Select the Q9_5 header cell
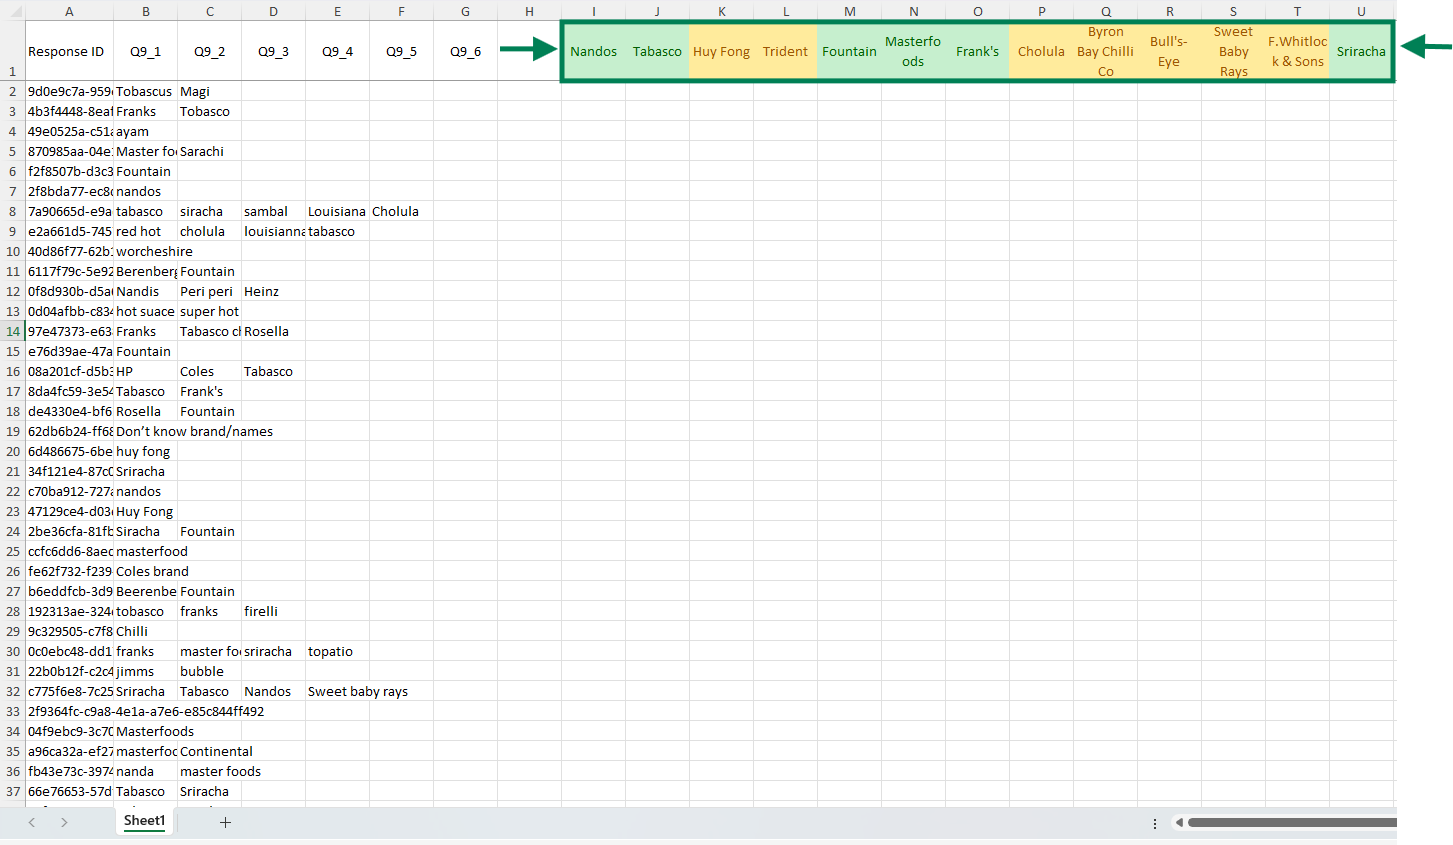This screenshot has height=845, width=1453. coord(401,51)
